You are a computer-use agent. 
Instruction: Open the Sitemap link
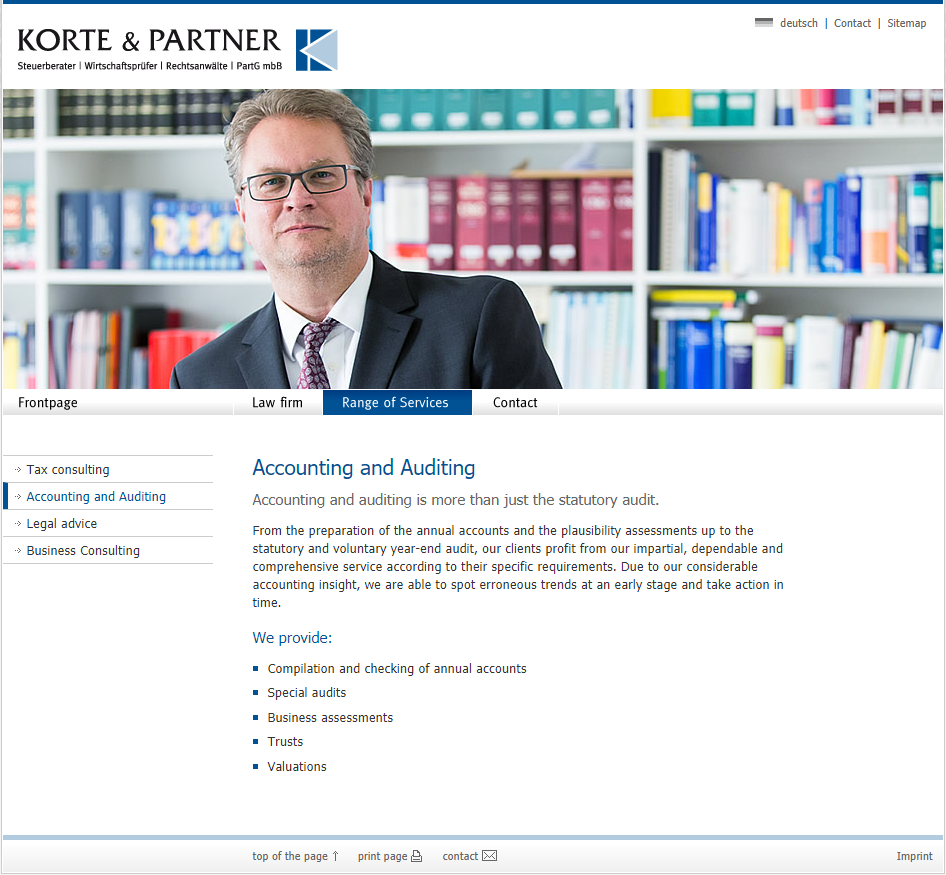pyautogui.click(x=906, y=23)
